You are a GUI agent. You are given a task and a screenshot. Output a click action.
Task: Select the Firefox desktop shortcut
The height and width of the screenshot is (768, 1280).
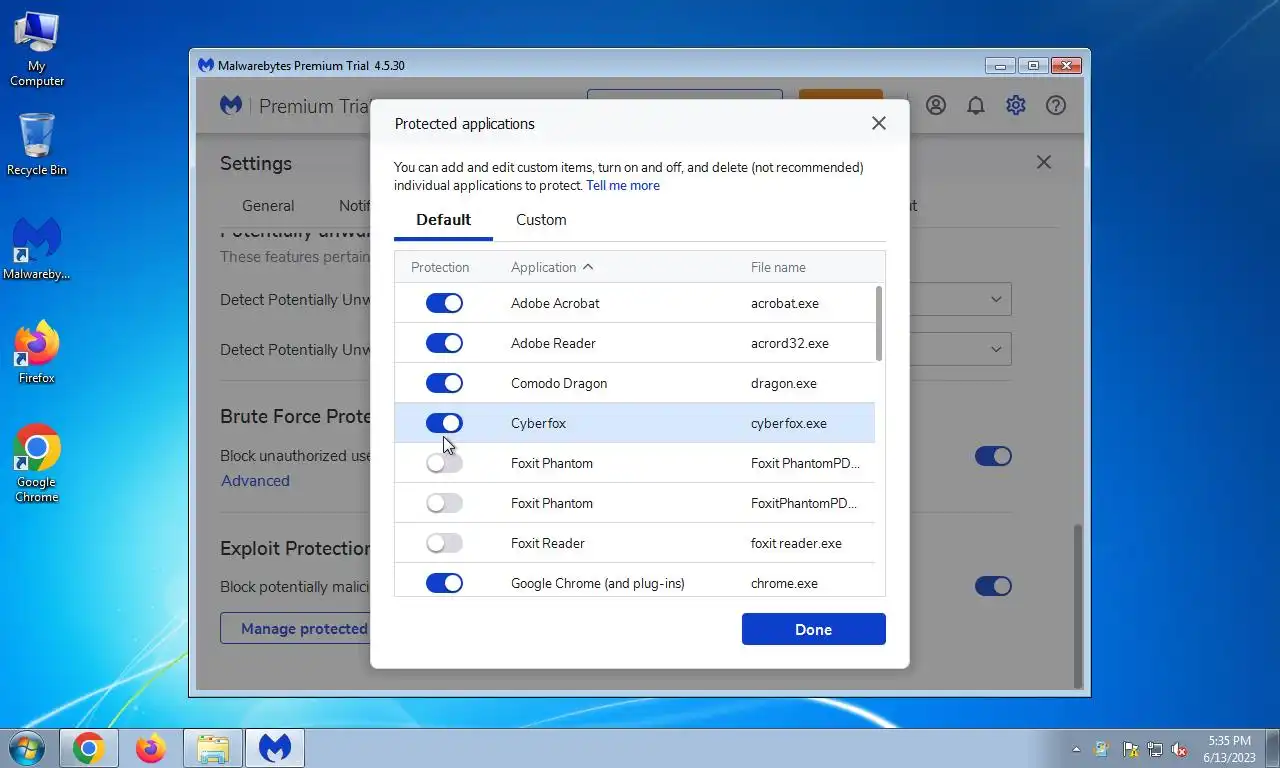(37, 353)
